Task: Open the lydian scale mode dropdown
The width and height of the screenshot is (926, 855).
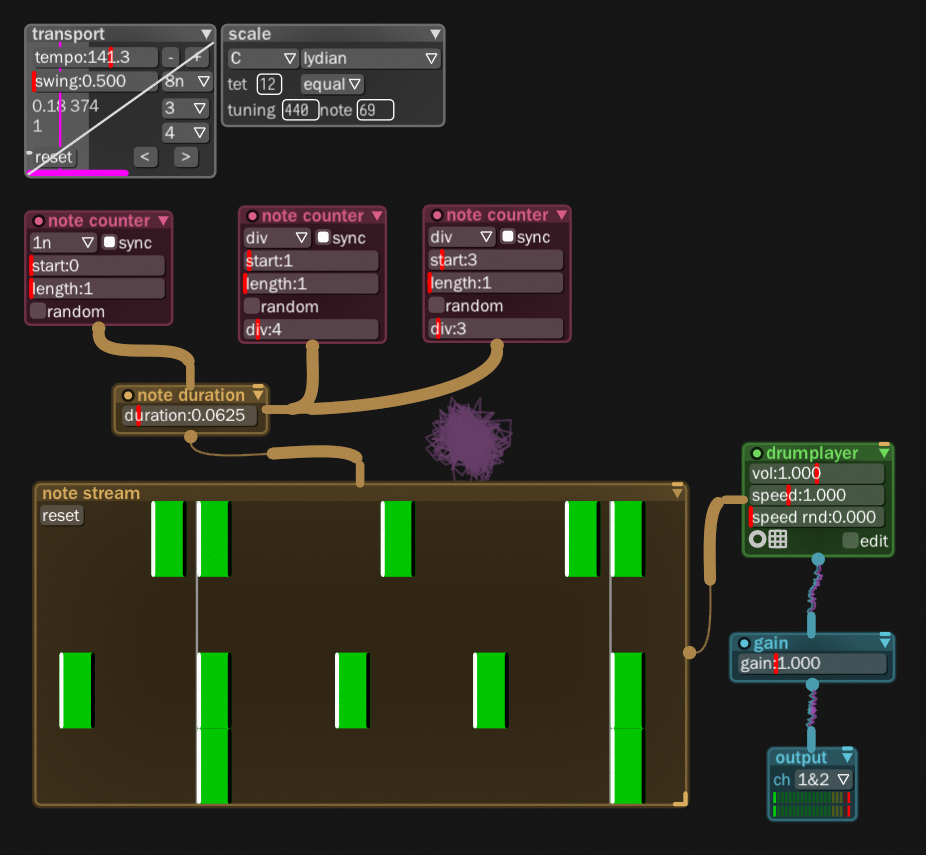Action: pyautogui.click(x=431, y=58)
